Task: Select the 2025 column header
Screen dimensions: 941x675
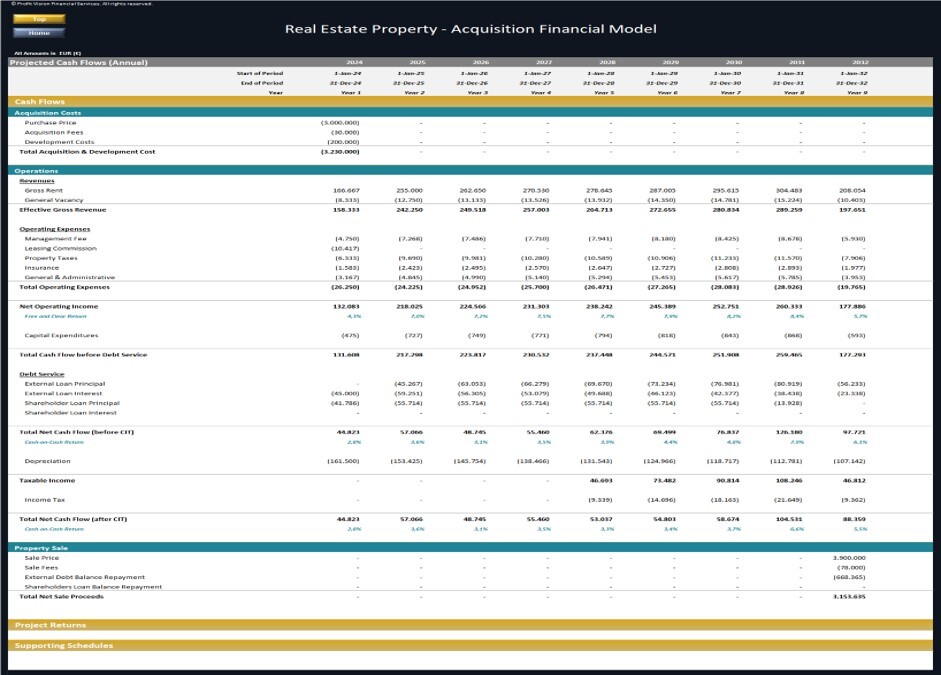Action: point(418,62)
